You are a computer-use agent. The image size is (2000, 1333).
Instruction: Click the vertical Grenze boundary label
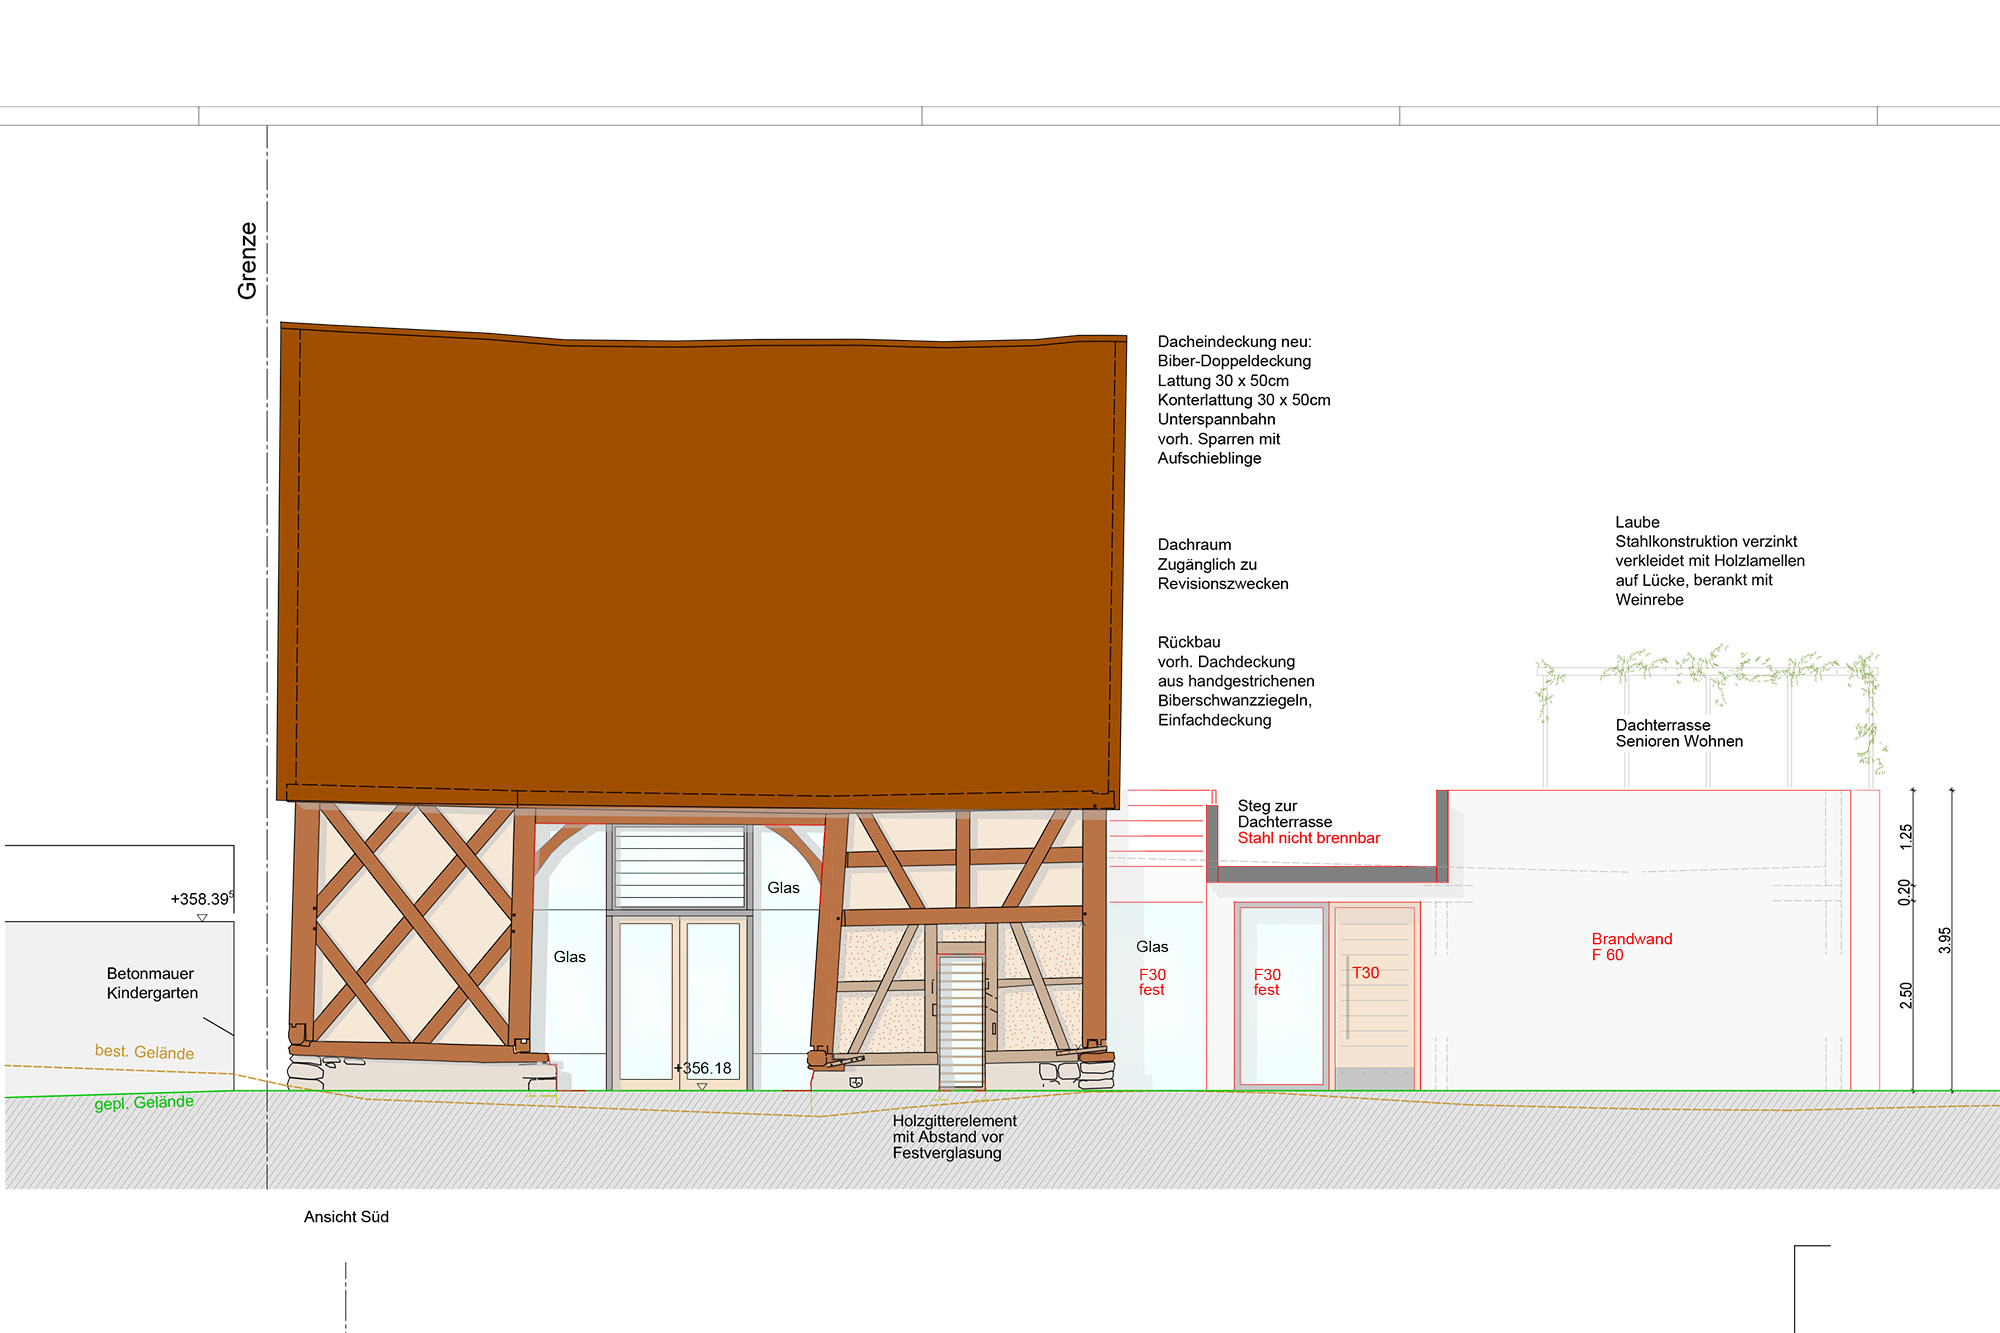point(247,261)
